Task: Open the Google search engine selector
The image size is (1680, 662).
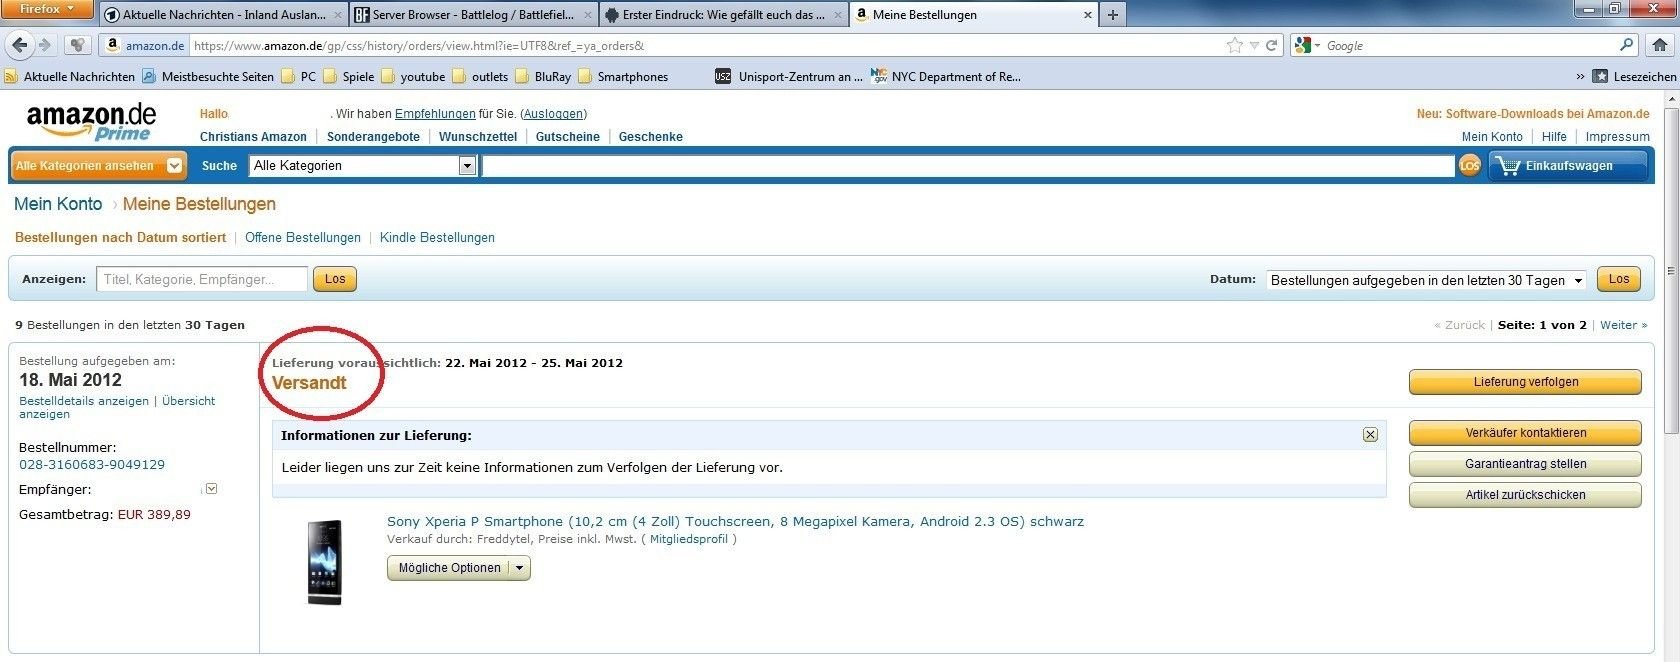Action: click(1306, 45)
